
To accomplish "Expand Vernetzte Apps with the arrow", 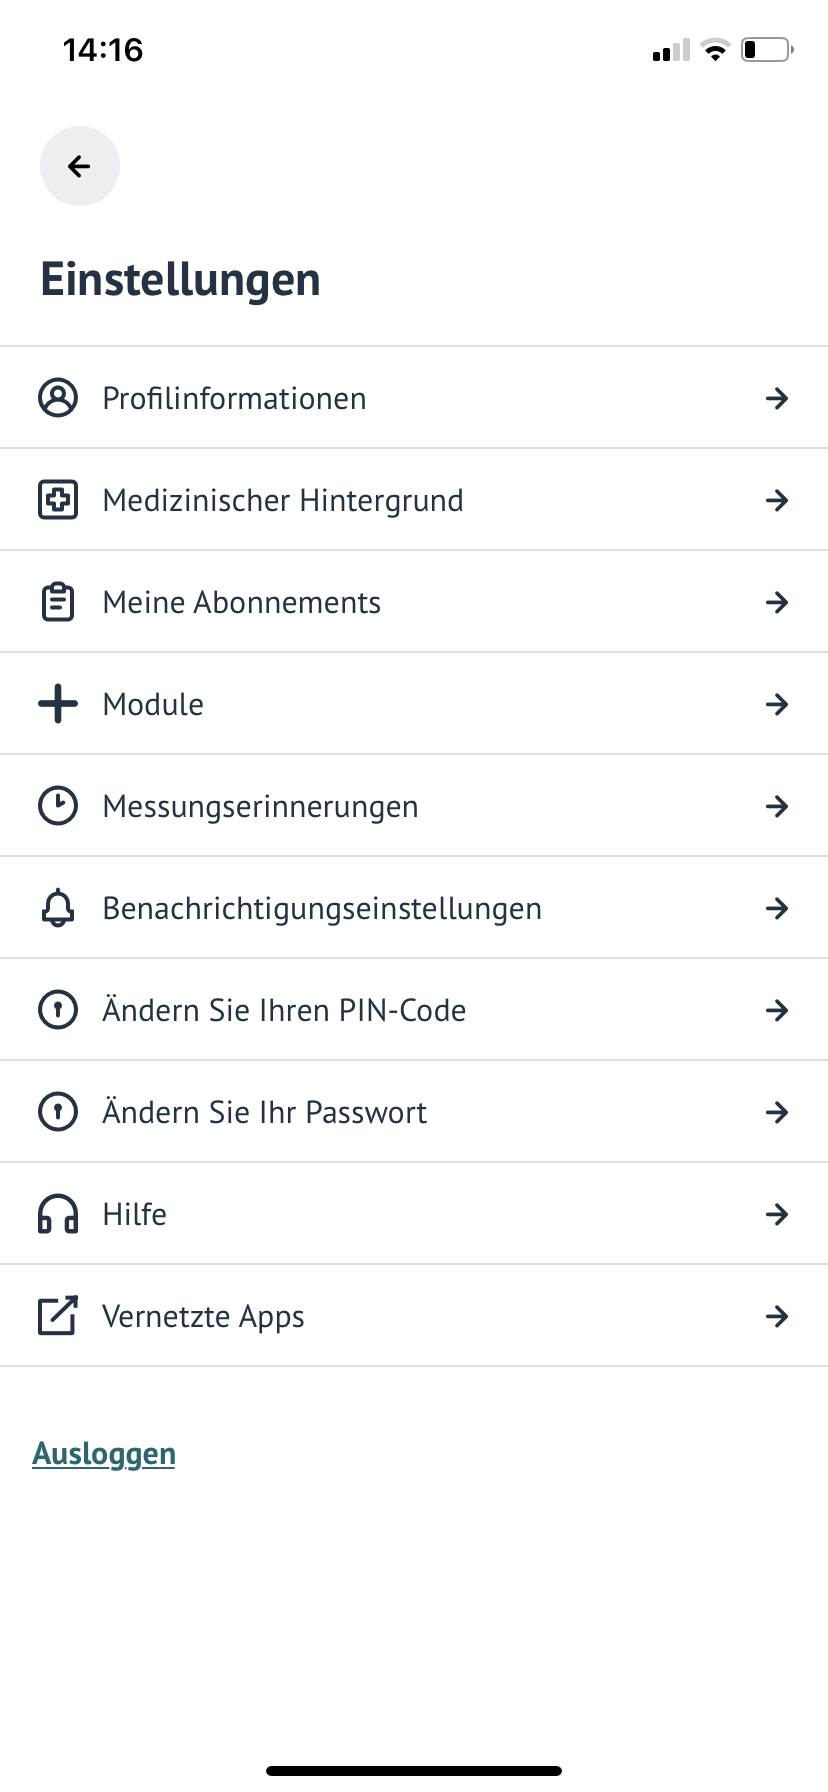I will 777,1316.
